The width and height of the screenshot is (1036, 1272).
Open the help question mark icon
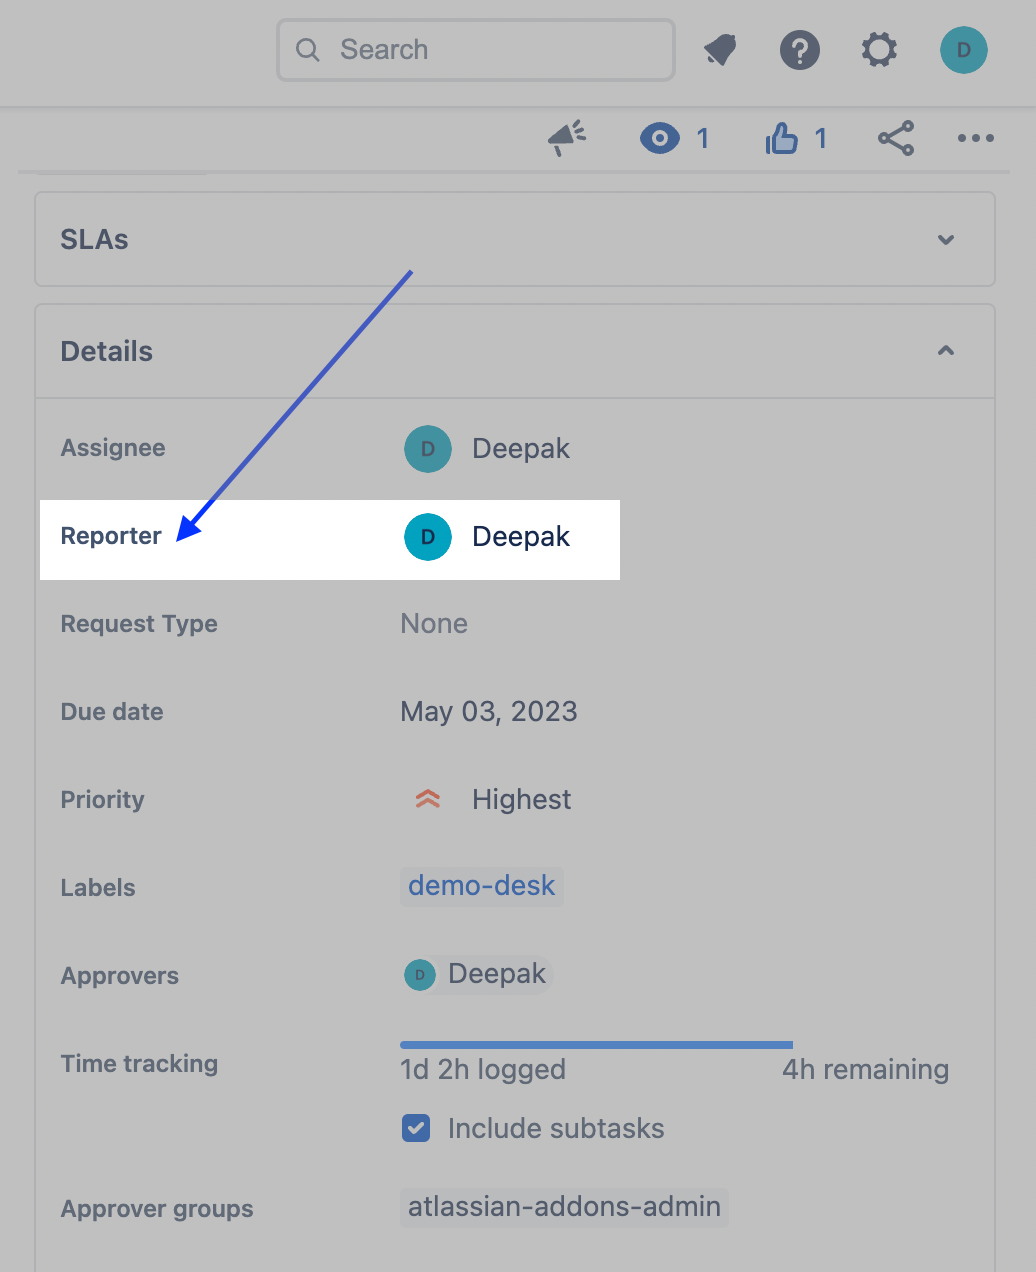(x=799, y=50)
